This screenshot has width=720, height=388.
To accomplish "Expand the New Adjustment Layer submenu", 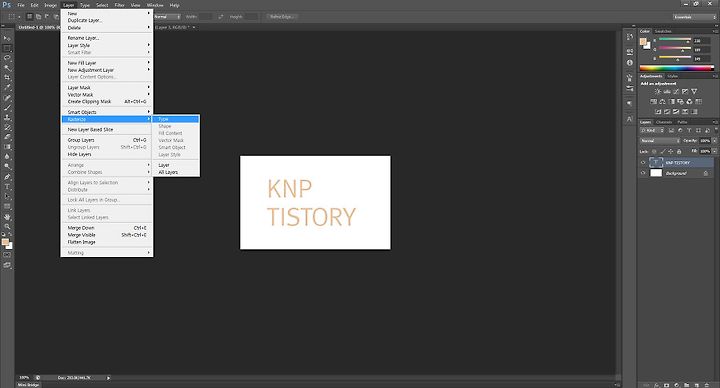I will pos(107,70).
